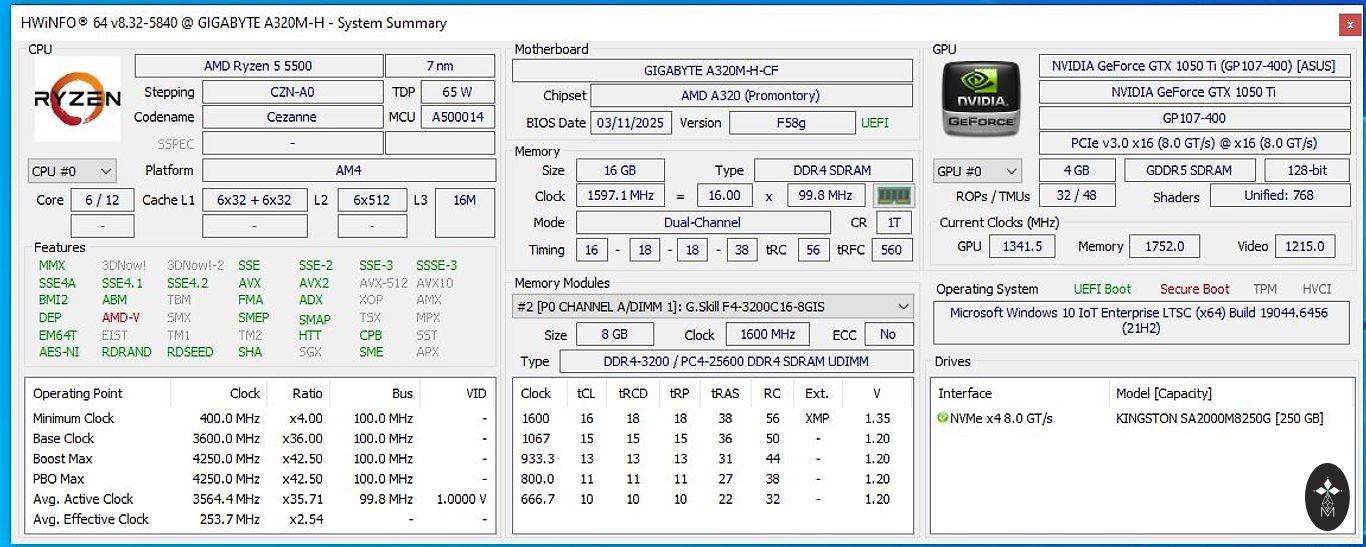This screenshot has width=1366, height=547.
Task: Click the NVIDIA GeForce logo
Action: (x=982, y=99)
